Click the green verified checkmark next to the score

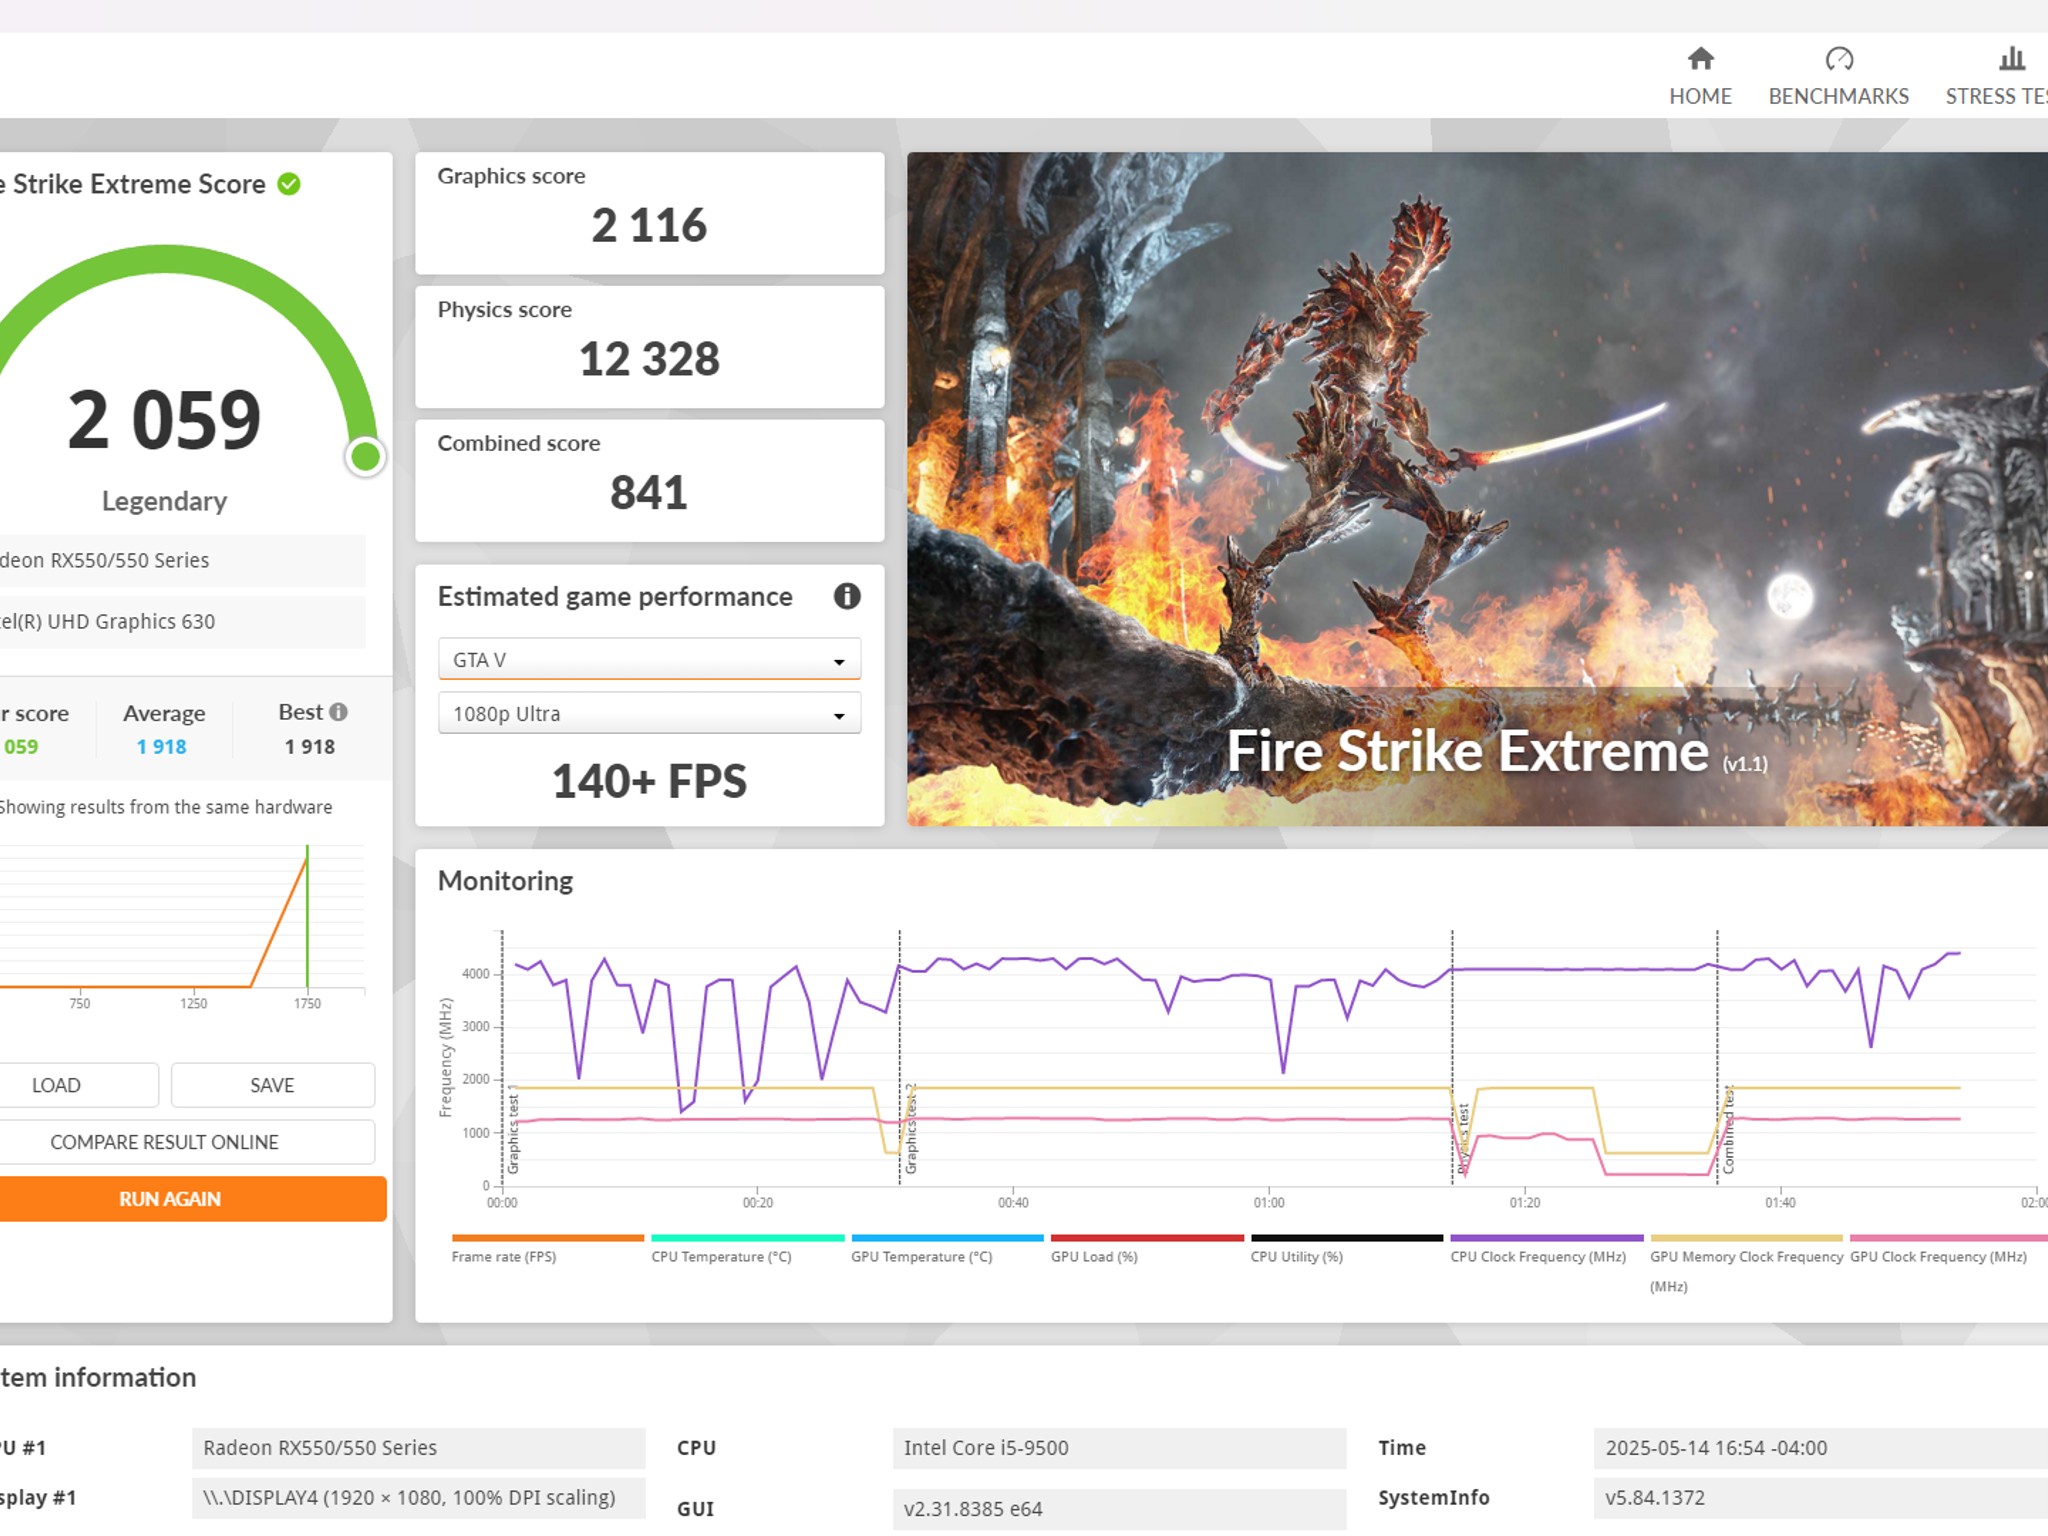point(287,183)
